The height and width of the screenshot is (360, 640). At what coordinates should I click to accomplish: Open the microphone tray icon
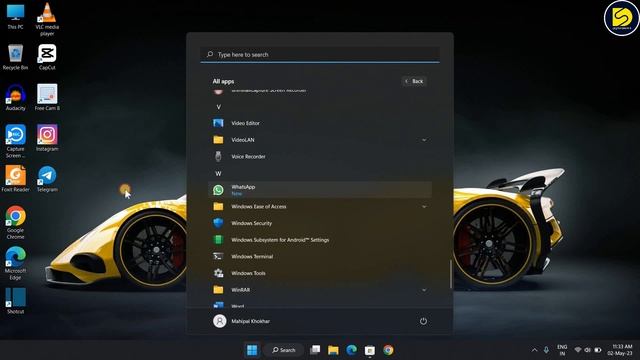tap(546, 350)
